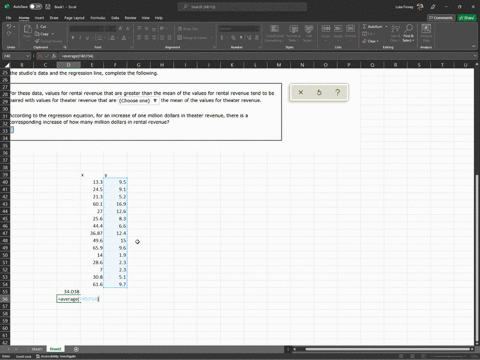Click the question mark help button

click(x=338, y=92)
